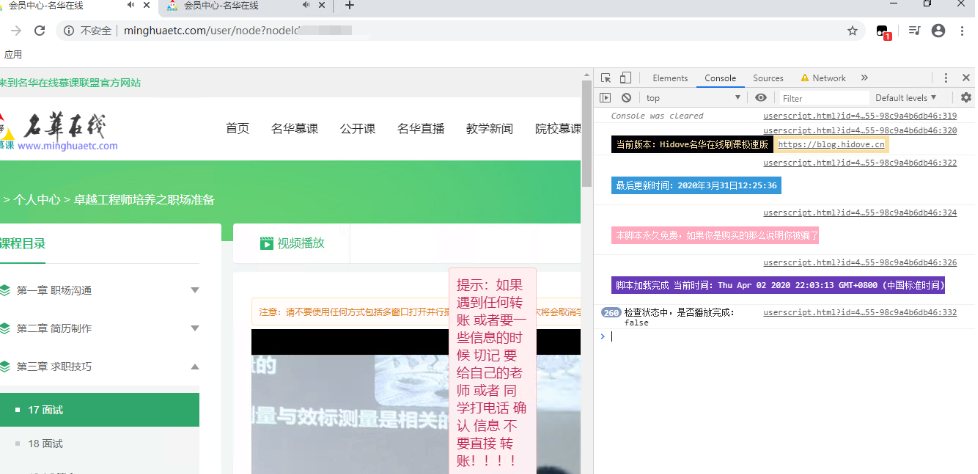The width and height of the screenshot is (978, 474).
Task: Open the userscript.html:319 source link
Action: tap(859, 116)
